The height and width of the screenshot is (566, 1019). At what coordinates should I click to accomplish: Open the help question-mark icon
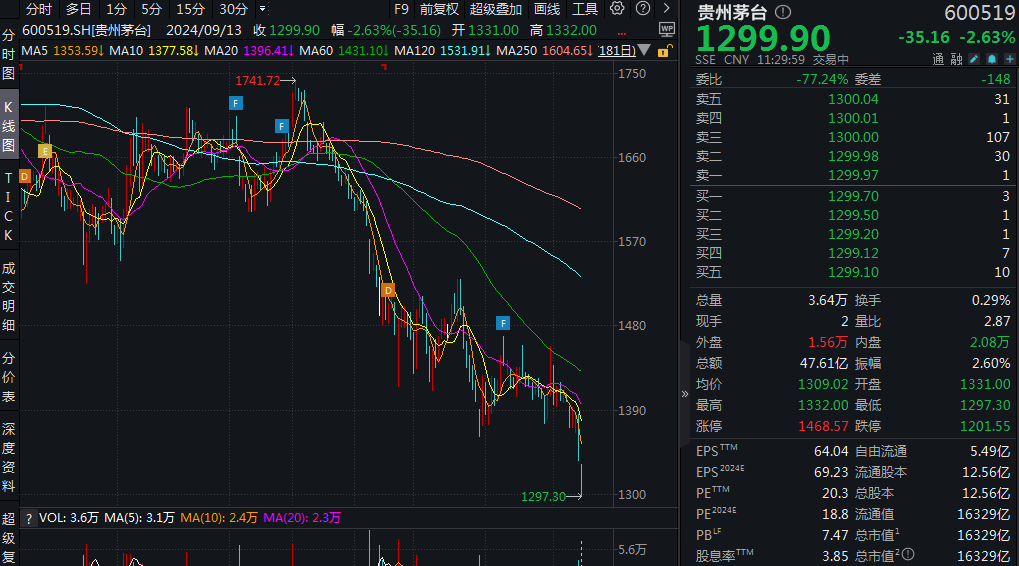(x=643, y=8)
